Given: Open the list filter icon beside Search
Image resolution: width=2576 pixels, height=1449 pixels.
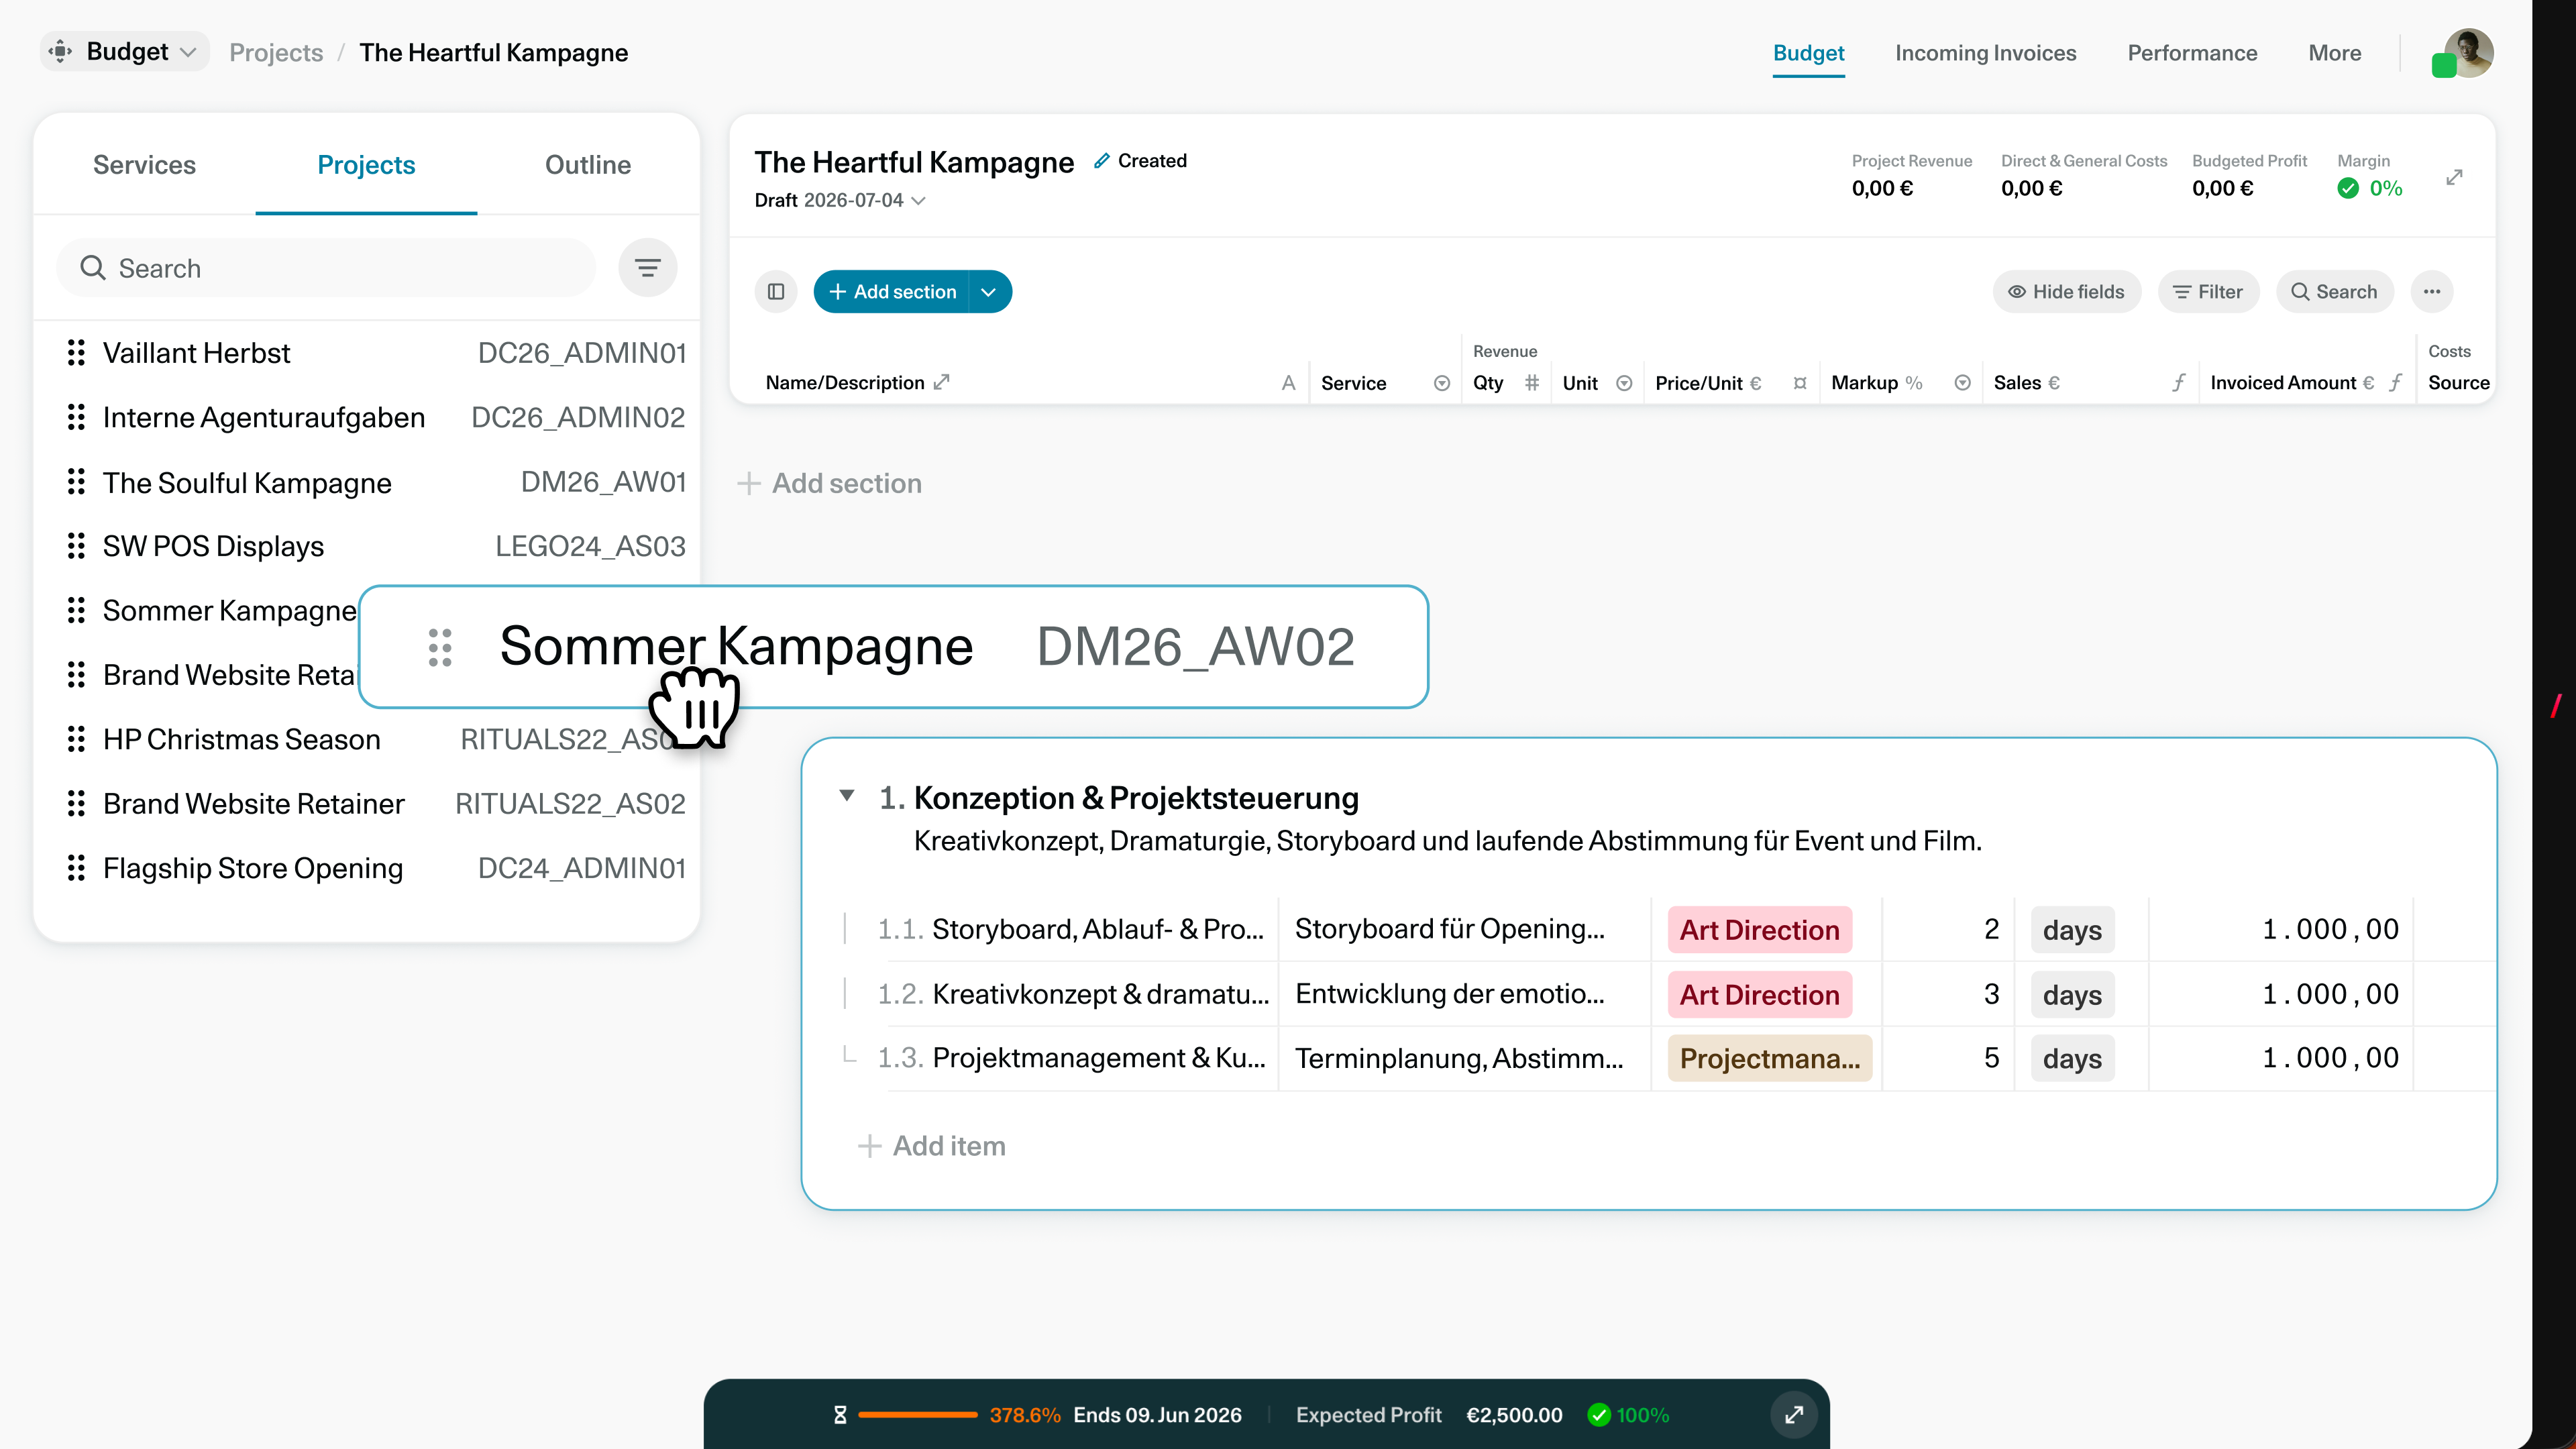Looking at the screenshot, I should (x=647, y=268).
